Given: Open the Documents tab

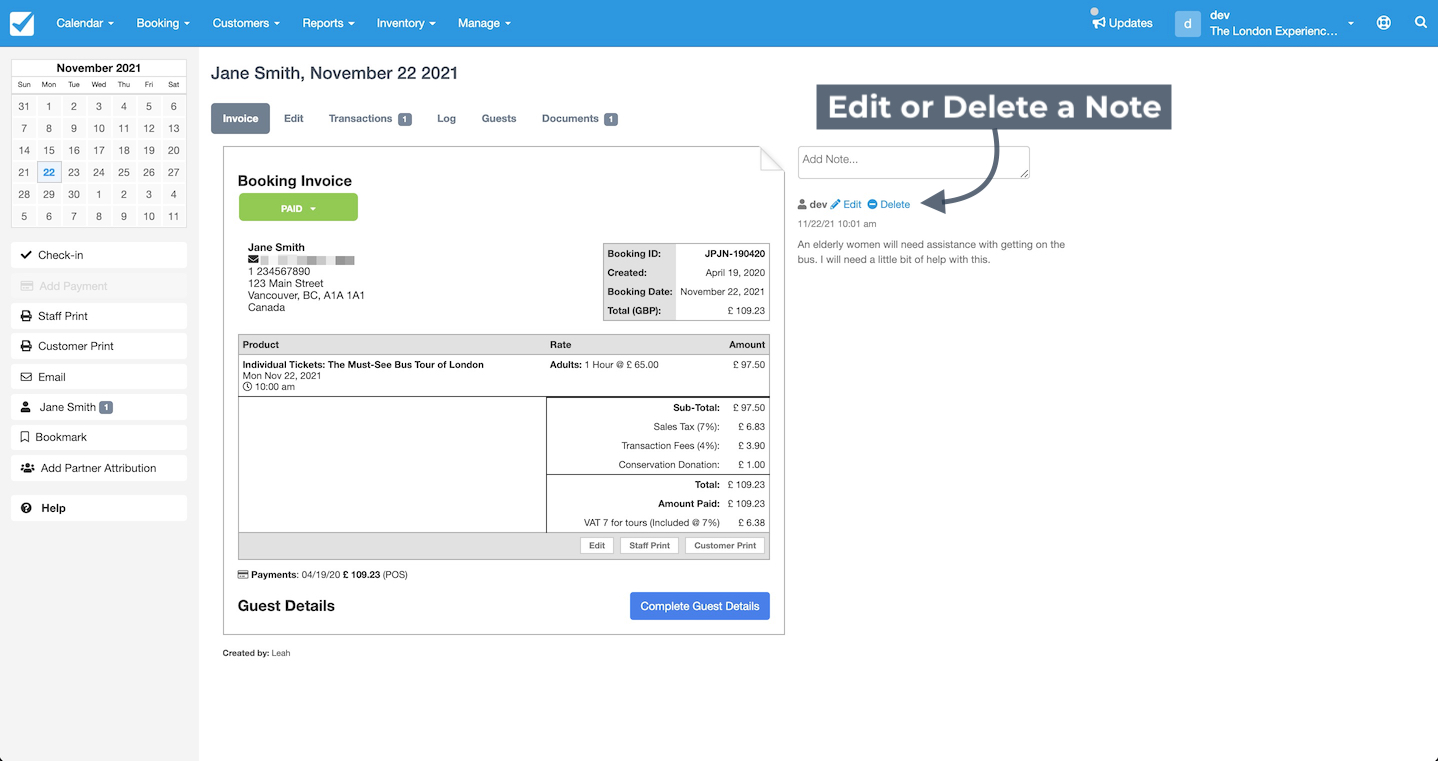Looking at the screenshot, I should tap(579, 118).
